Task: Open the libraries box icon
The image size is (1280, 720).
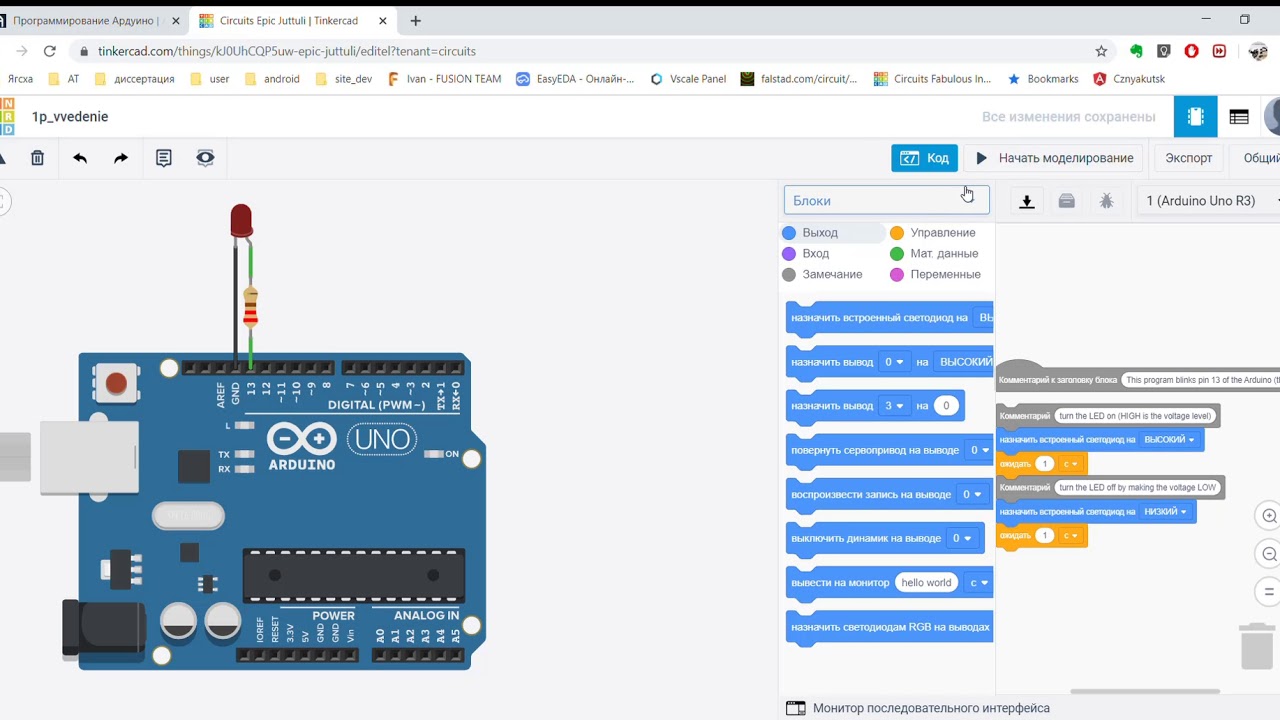Action: click(1066, 201)
